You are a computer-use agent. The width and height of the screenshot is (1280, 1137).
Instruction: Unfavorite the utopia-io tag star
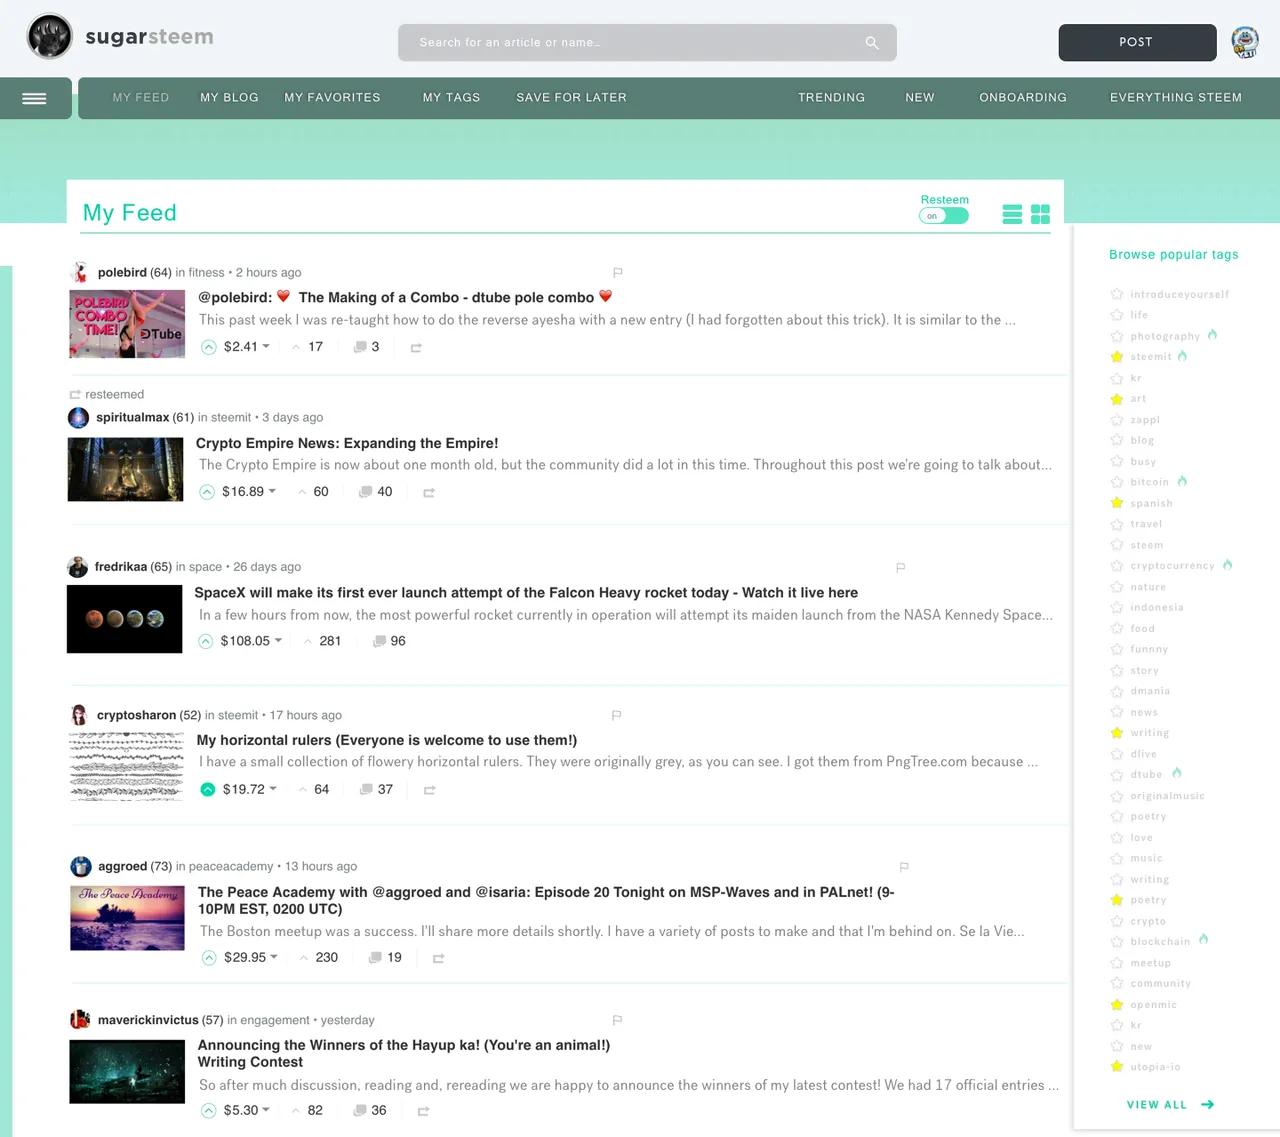[x=1117, y=1067]
